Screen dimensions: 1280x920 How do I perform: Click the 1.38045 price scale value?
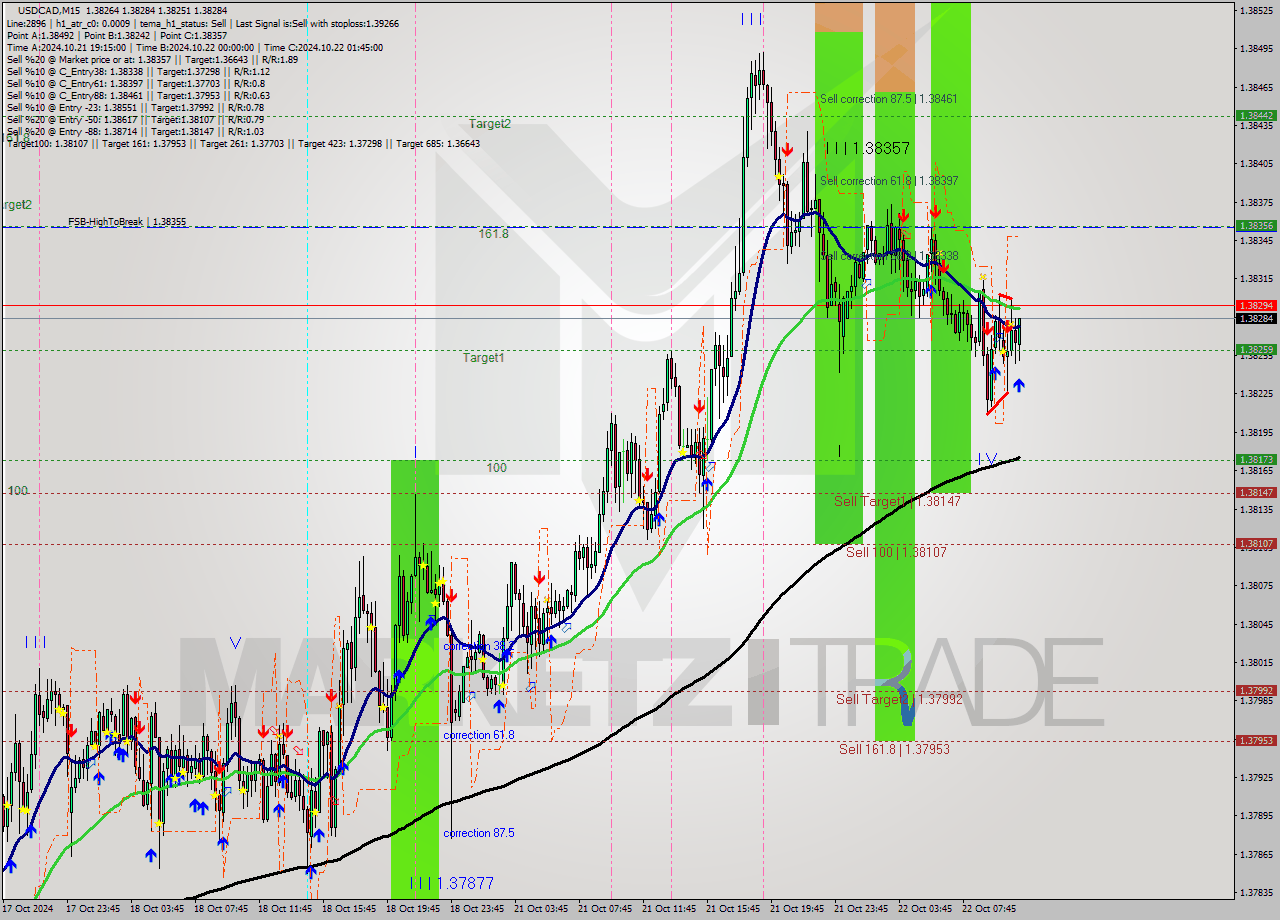coord(1256,624)
